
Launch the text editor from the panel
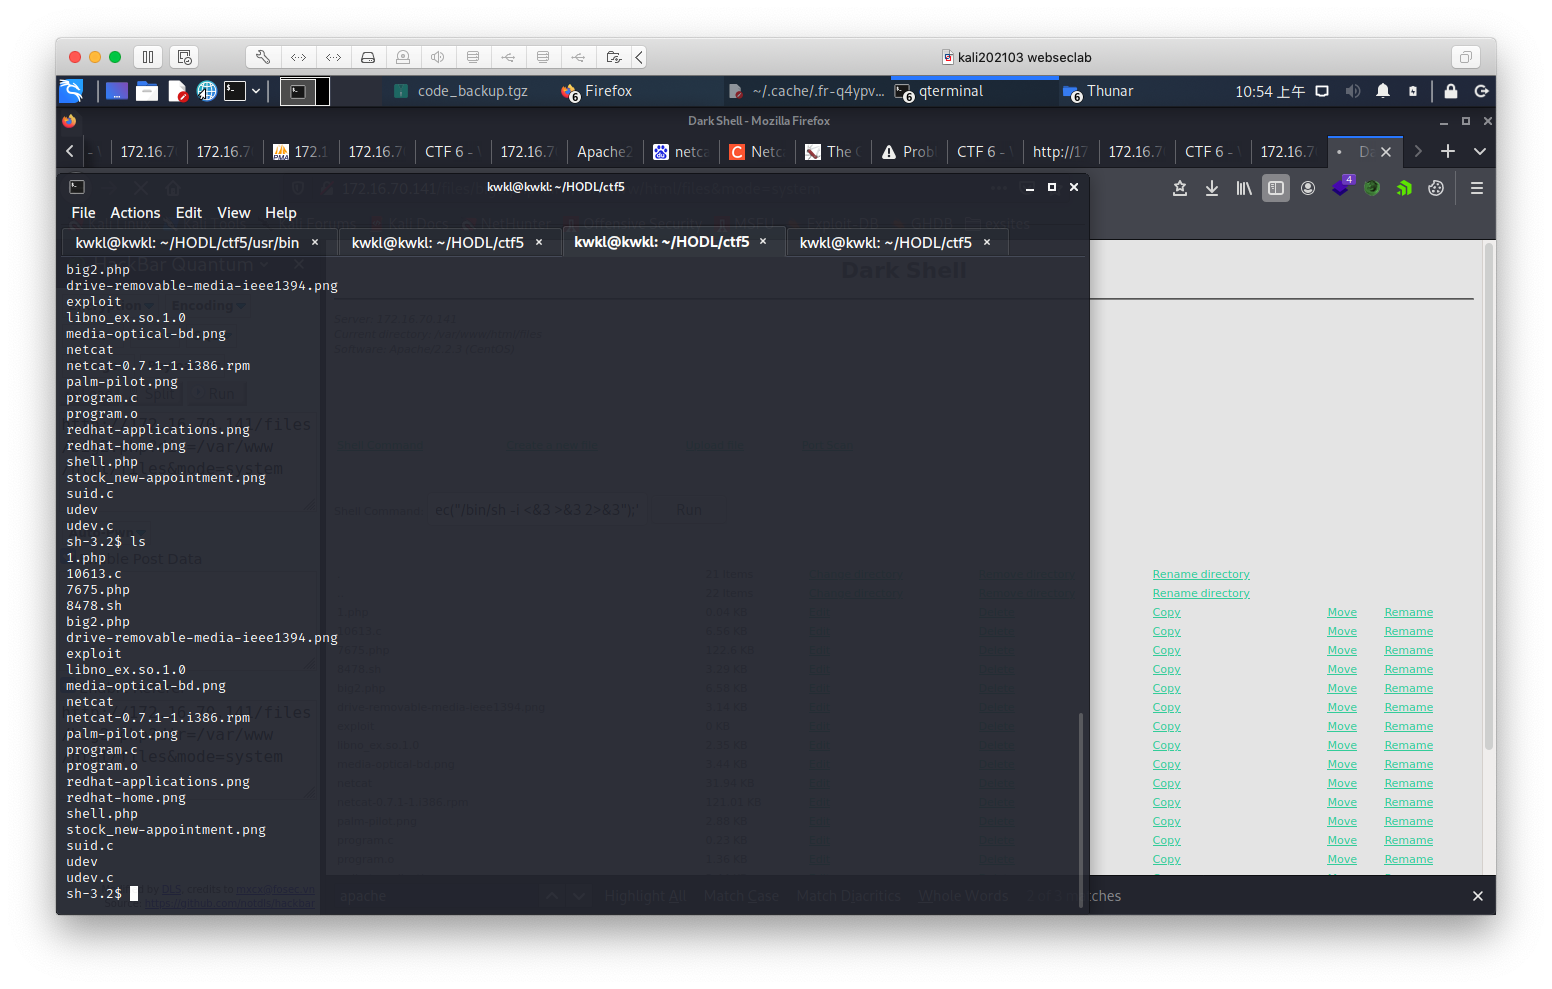(x=177, y=91)
